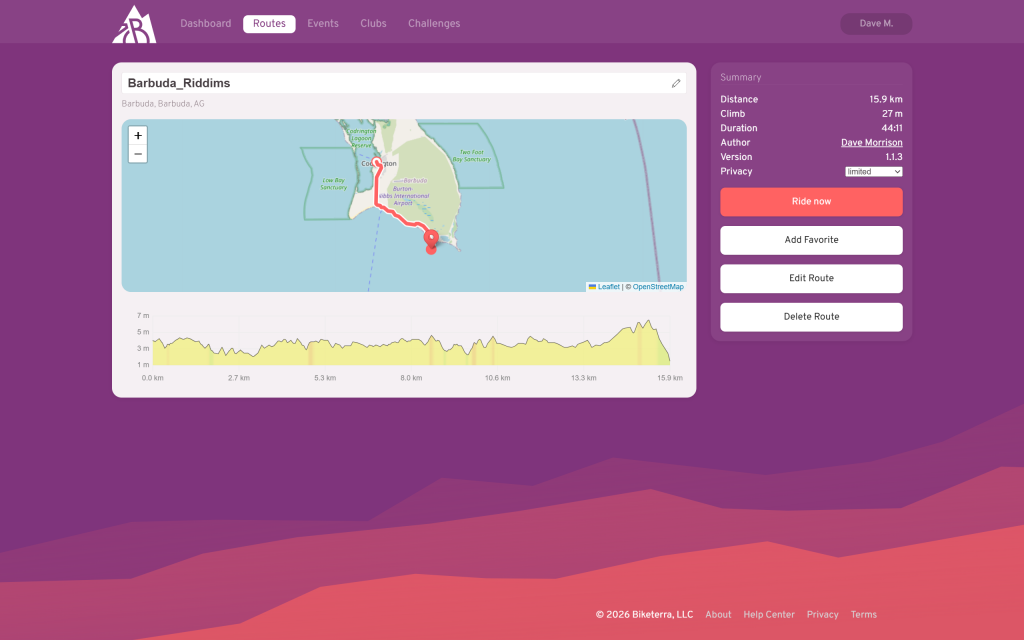
Task: Open the Dave M. user menu
Action: (875, 24)
